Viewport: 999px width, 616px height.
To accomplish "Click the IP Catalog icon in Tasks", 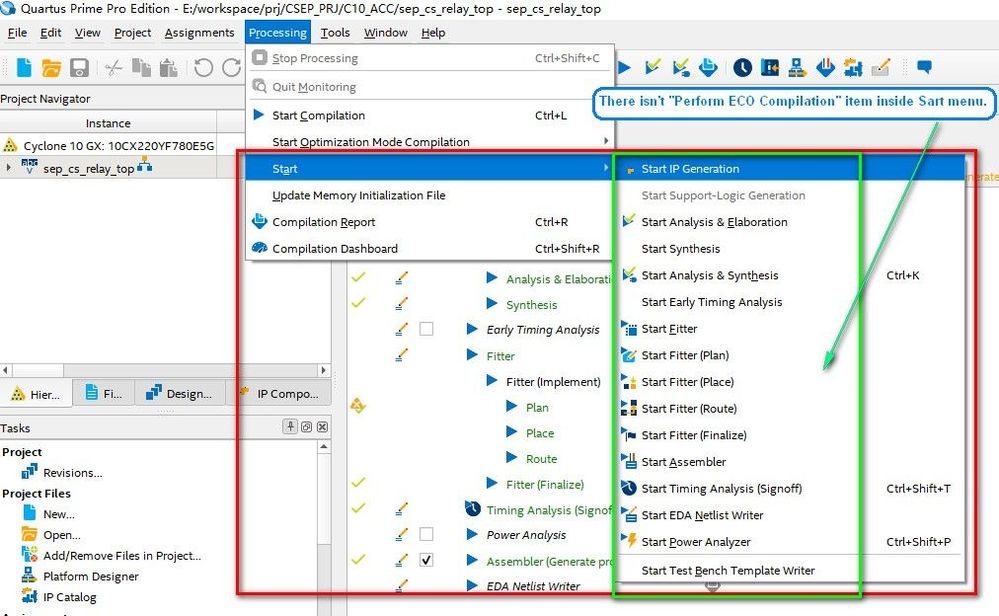I will (x=29, y=596).
